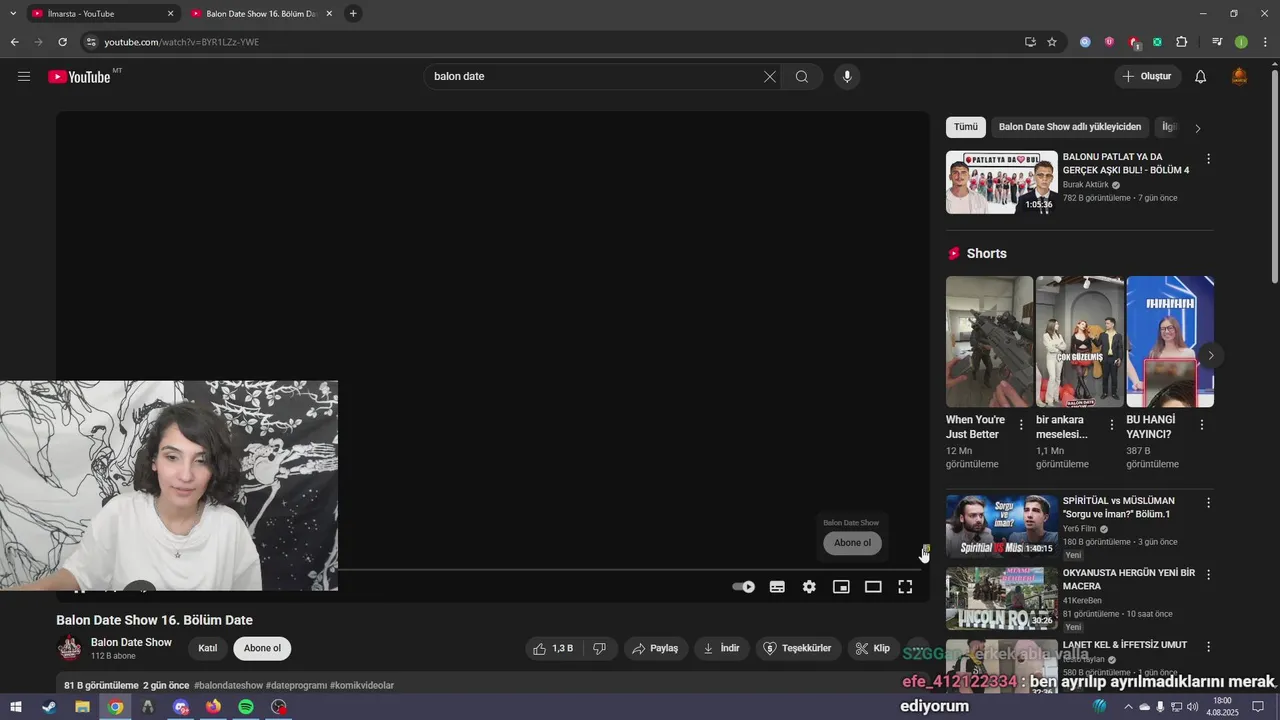Open the YouTube hamburger guide menu
The image size is (1280, 720).
[24, 76]
